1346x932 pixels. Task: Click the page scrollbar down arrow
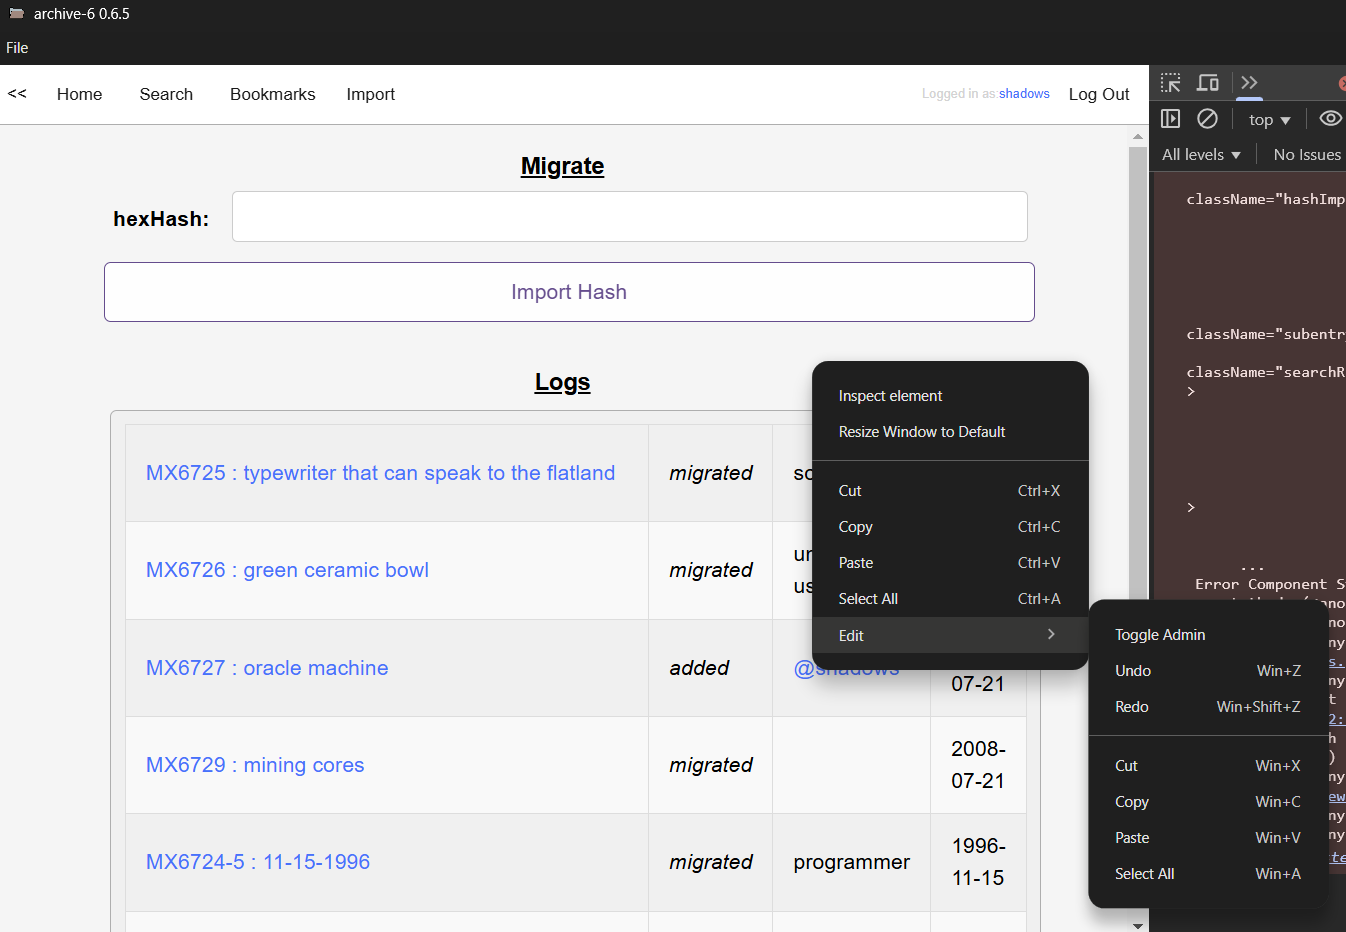pyautogui.click(x=1137, y=925)
